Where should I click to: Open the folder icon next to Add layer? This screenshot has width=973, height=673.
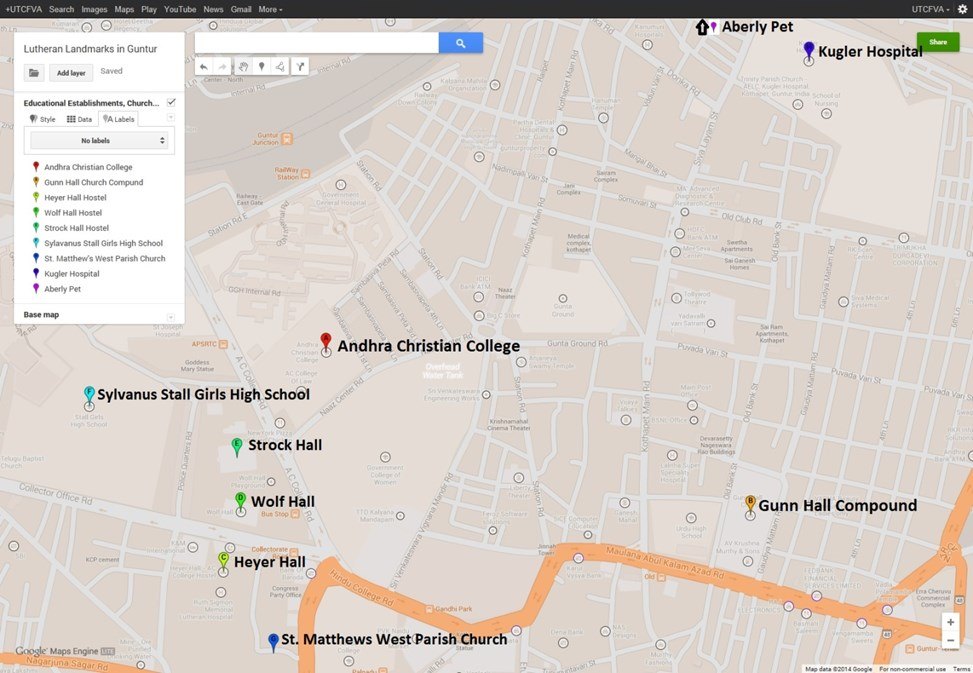pos(34,73)
